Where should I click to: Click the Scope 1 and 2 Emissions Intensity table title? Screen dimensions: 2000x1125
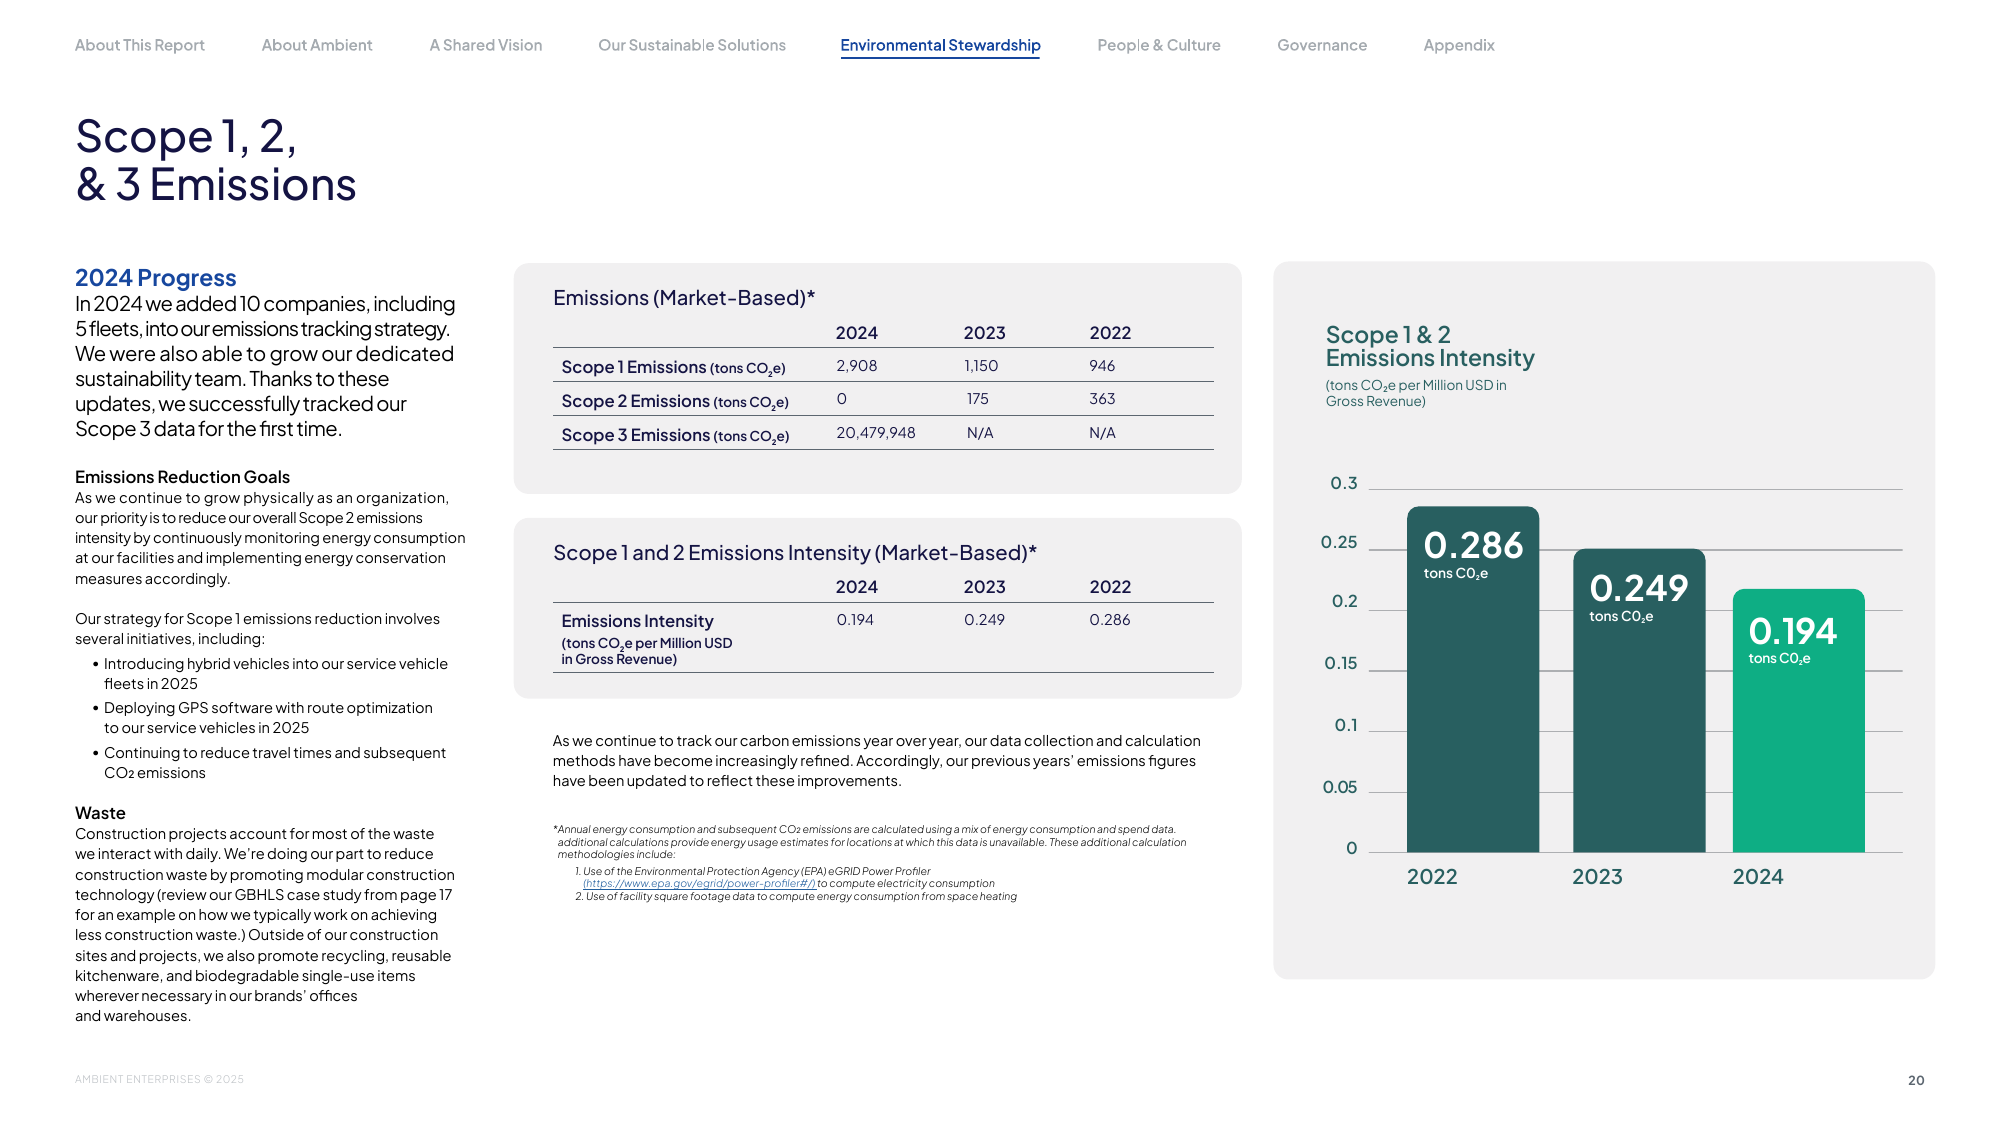click(x=795, y=553)
